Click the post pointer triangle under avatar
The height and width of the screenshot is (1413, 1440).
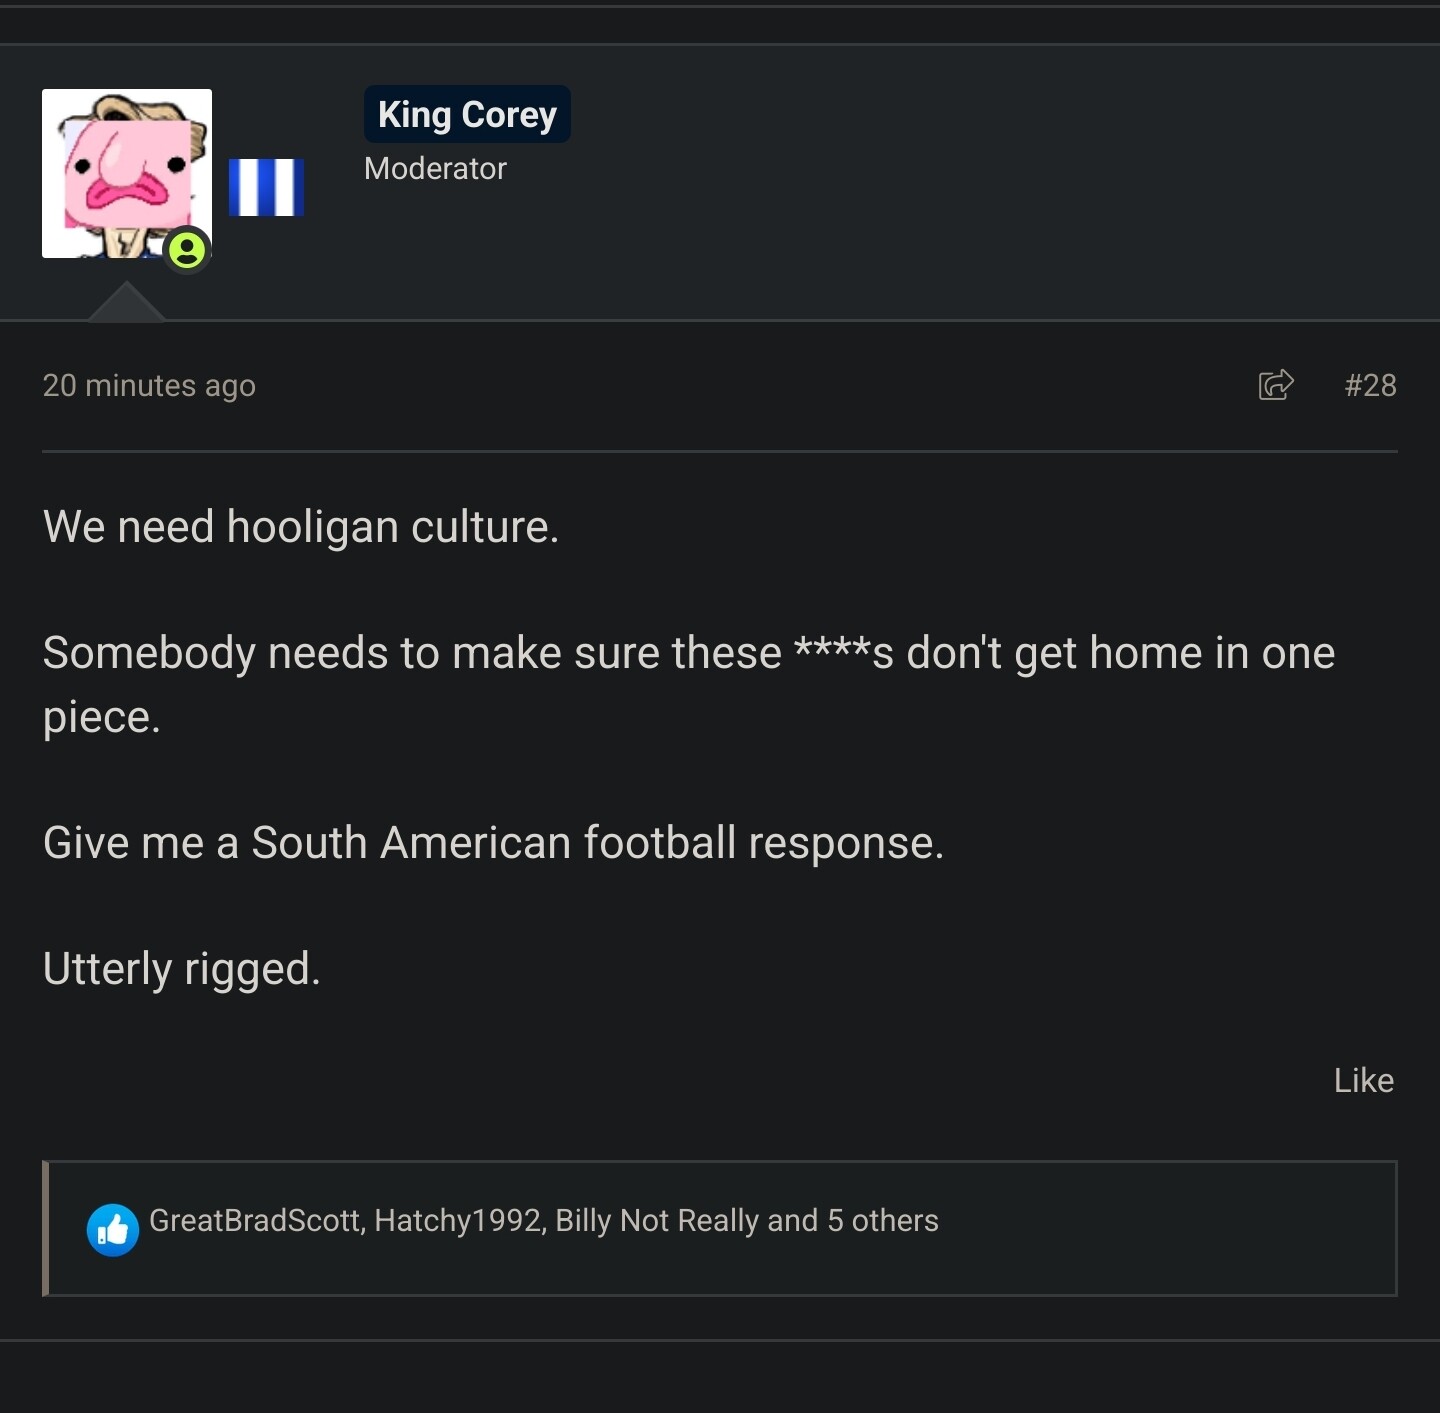pos(126,301)
